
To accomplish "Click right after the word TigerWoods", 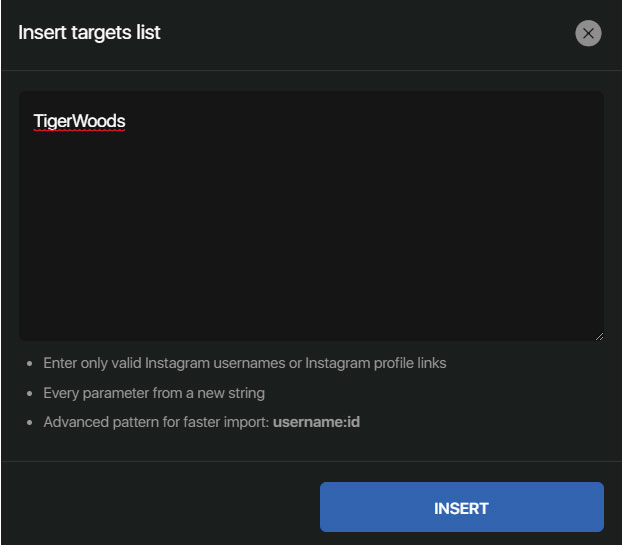I will tap(127, 121).
